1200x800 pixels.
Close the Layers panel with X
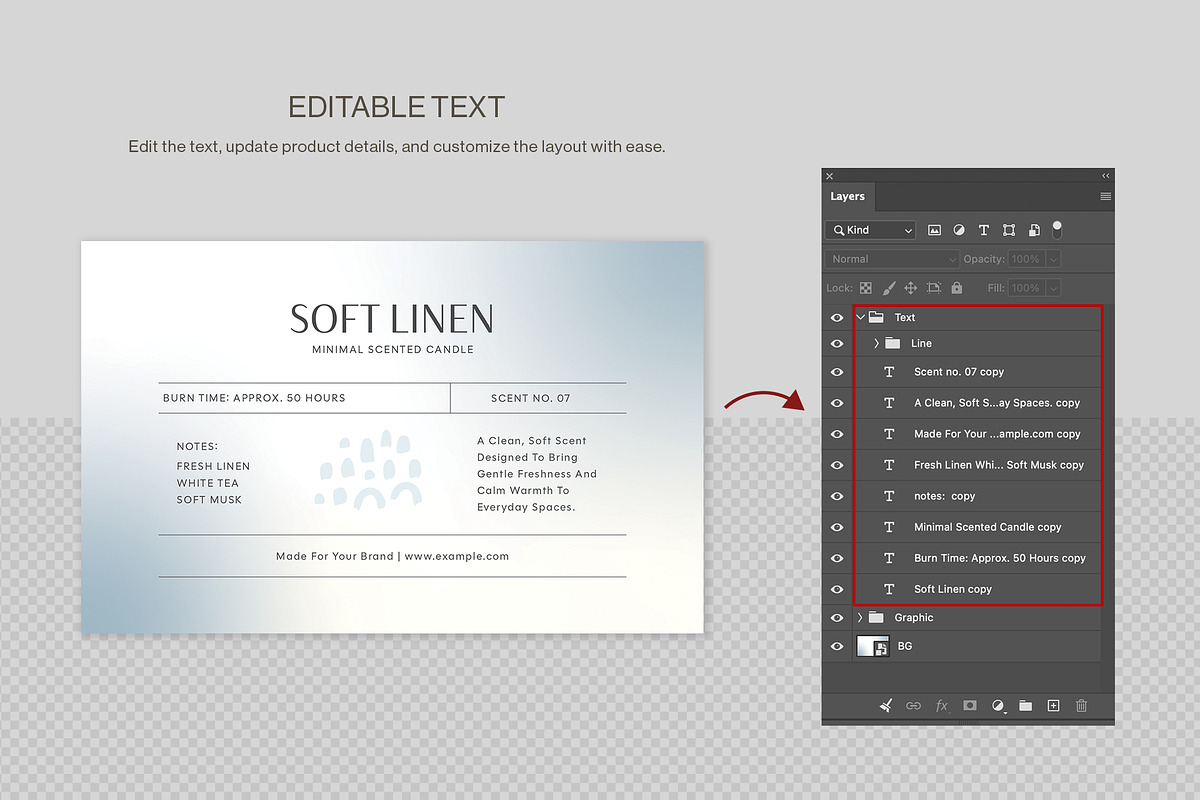point(830,176)
